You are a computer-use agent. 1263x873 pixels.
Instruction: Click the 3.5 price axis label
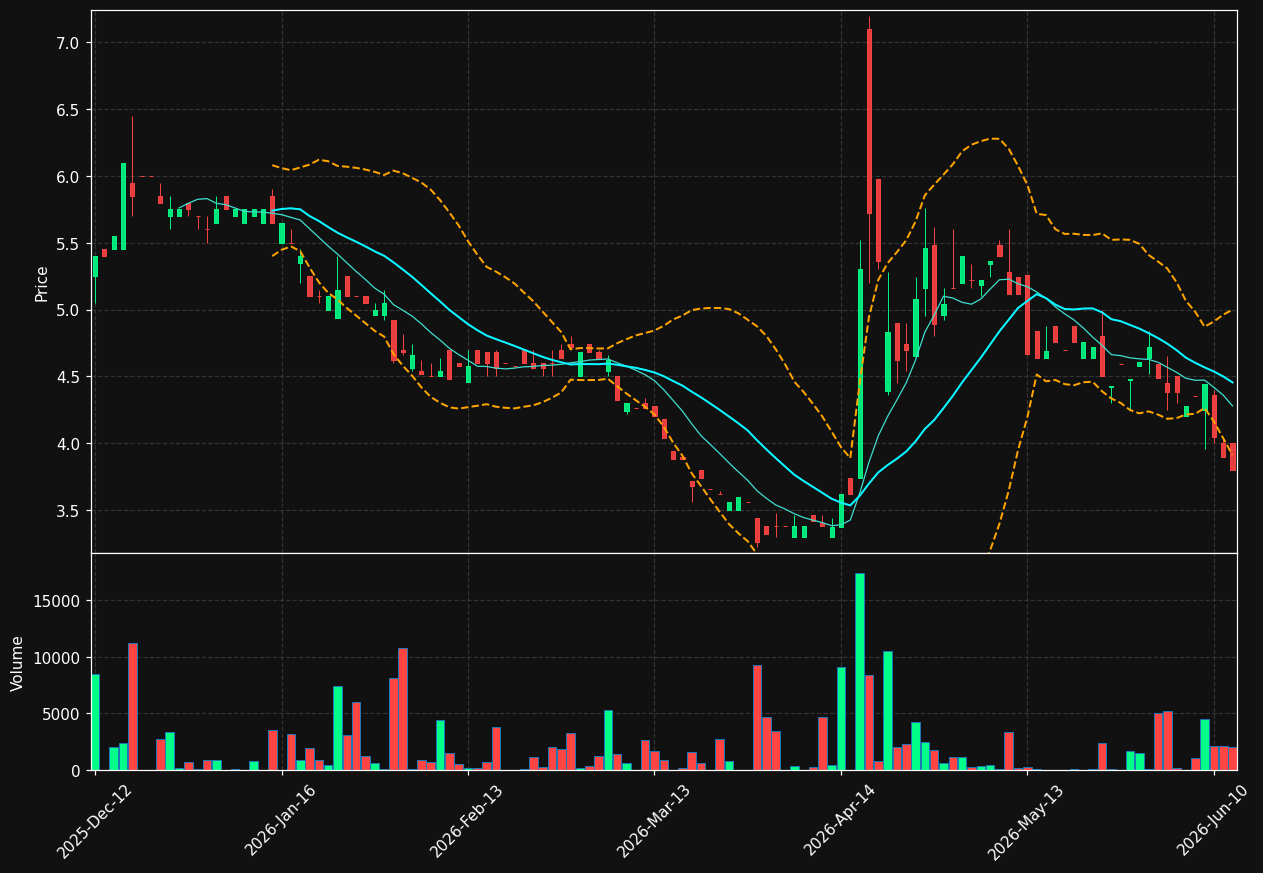click(x=69, y=510)
